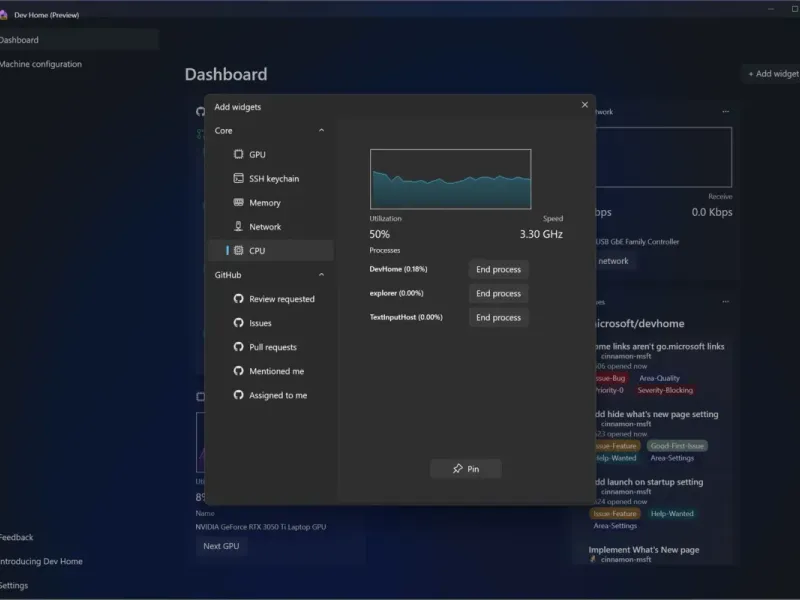Open issue Add launch on startup setting

pyautogui.click(x=649, y=482)
